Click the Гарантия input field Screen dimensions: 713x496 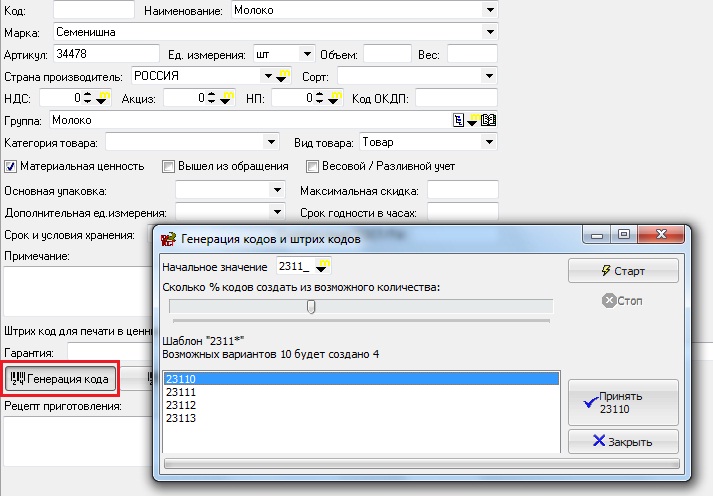[110, 352]
